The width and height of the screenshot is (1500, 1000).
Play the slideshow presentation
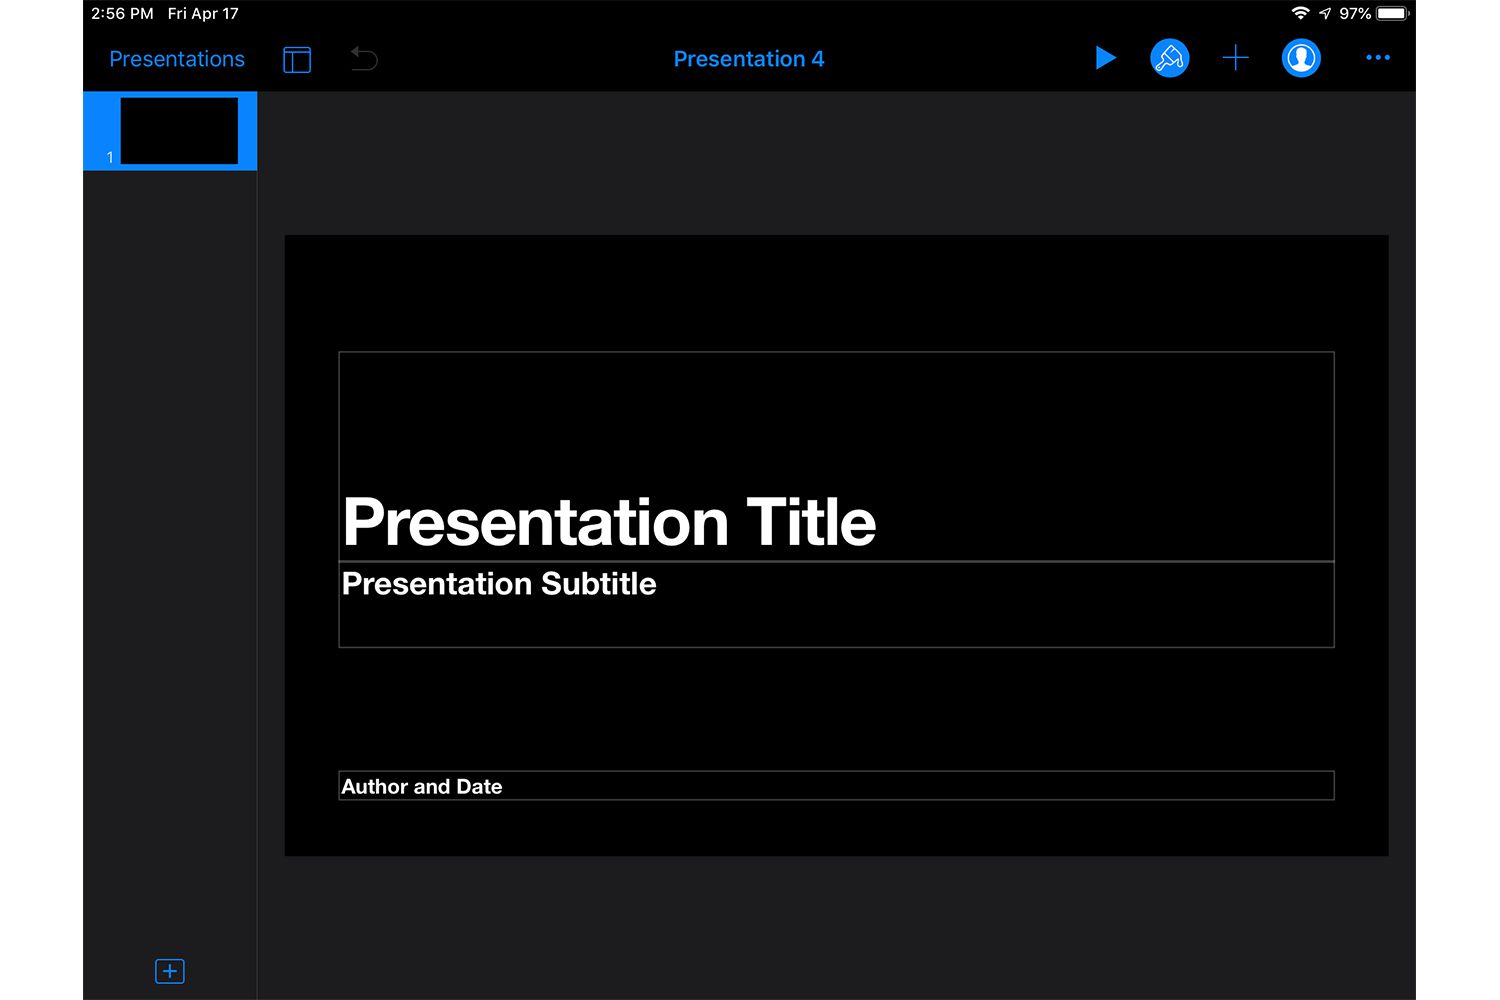[1105, 58]
